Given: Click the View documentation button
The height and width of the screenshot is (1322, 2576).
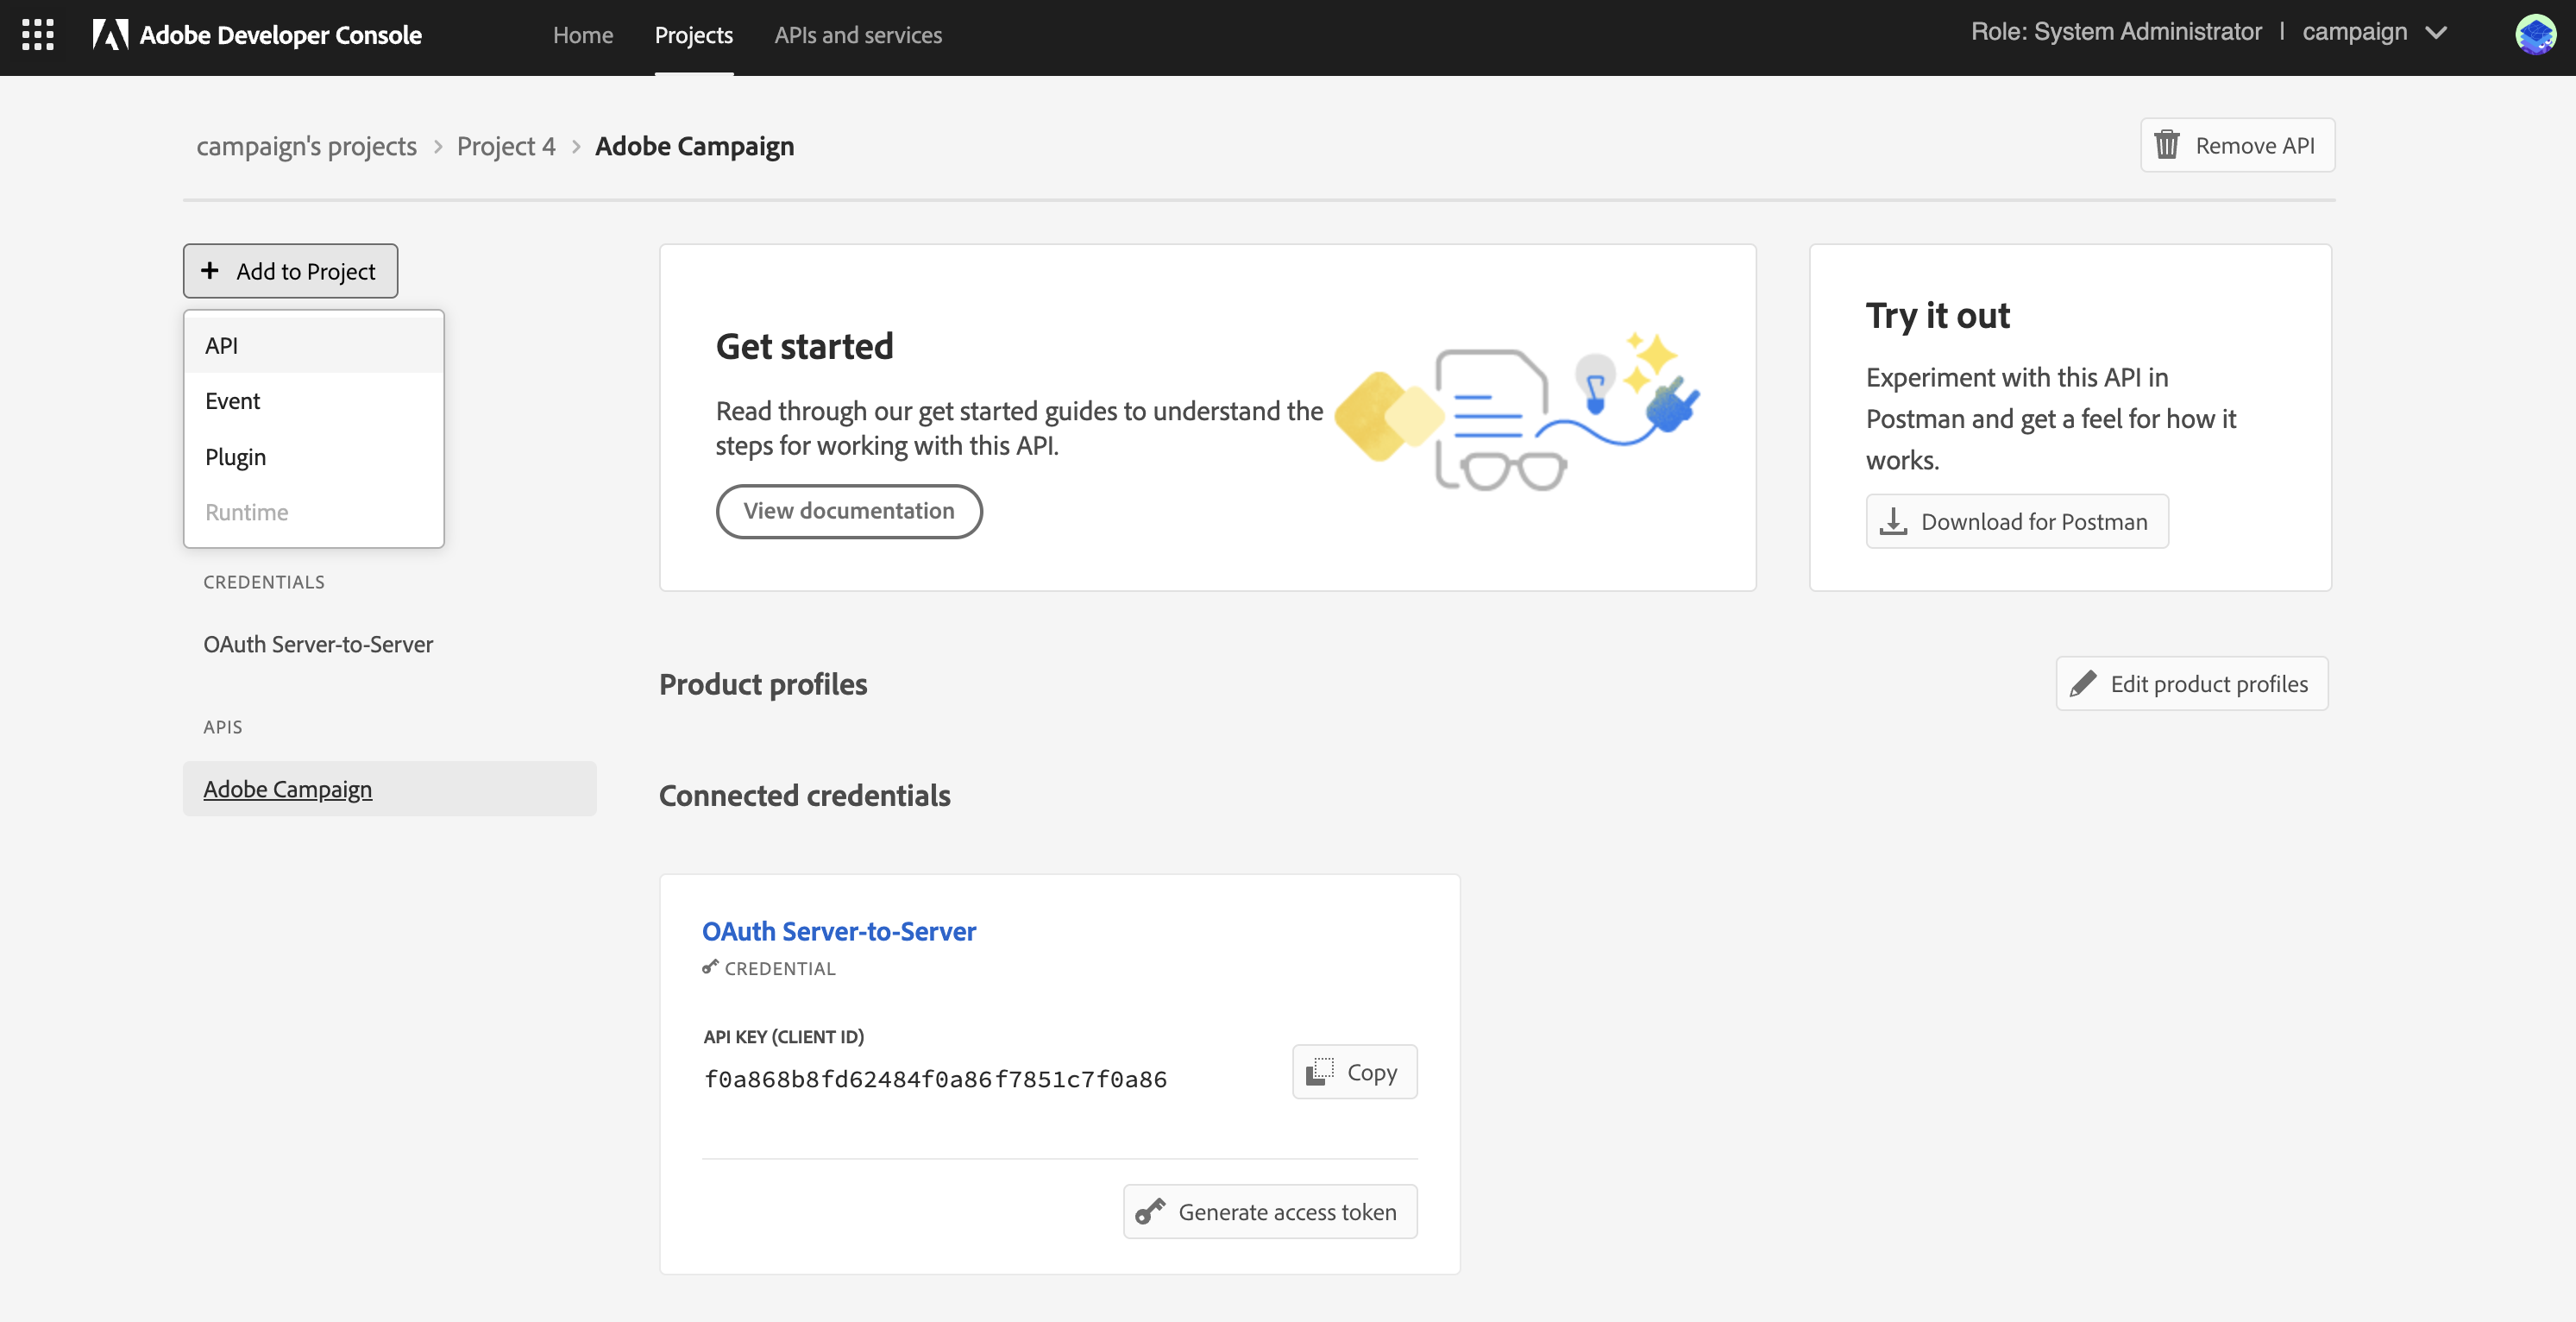Looking at the screenshot, I should click(849, 511).
